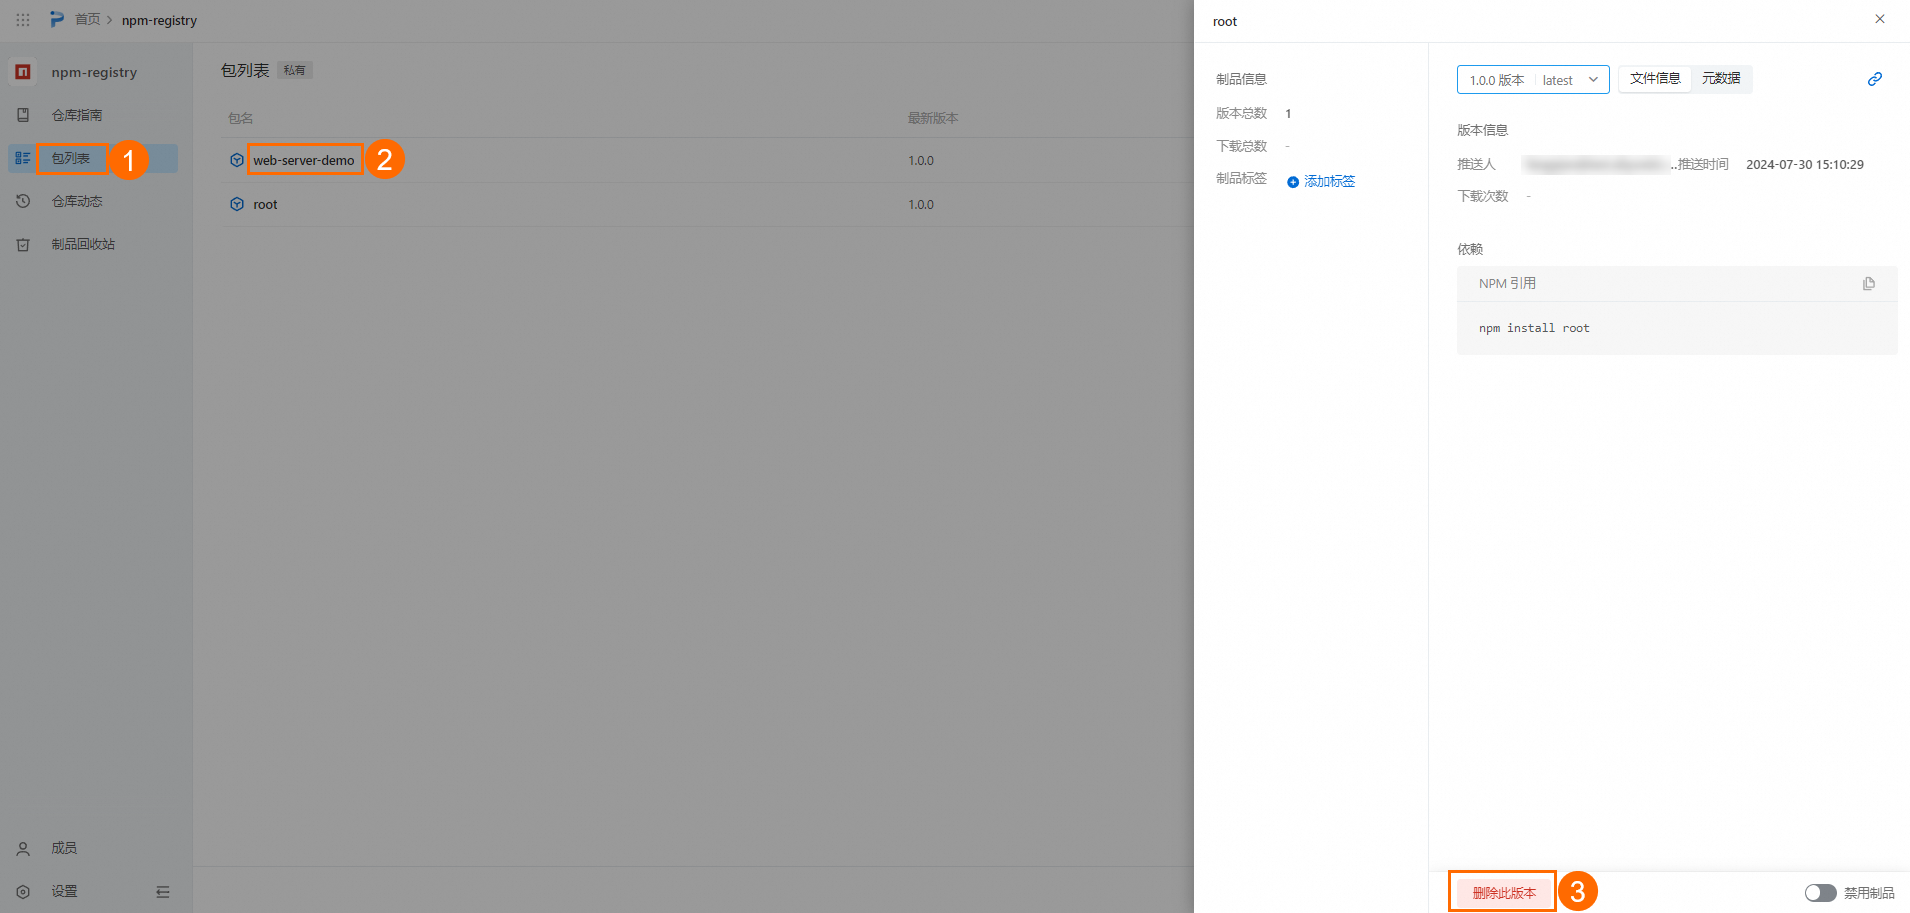
Task: Click the 版本信息 heading
Action: click(1482, 130)
